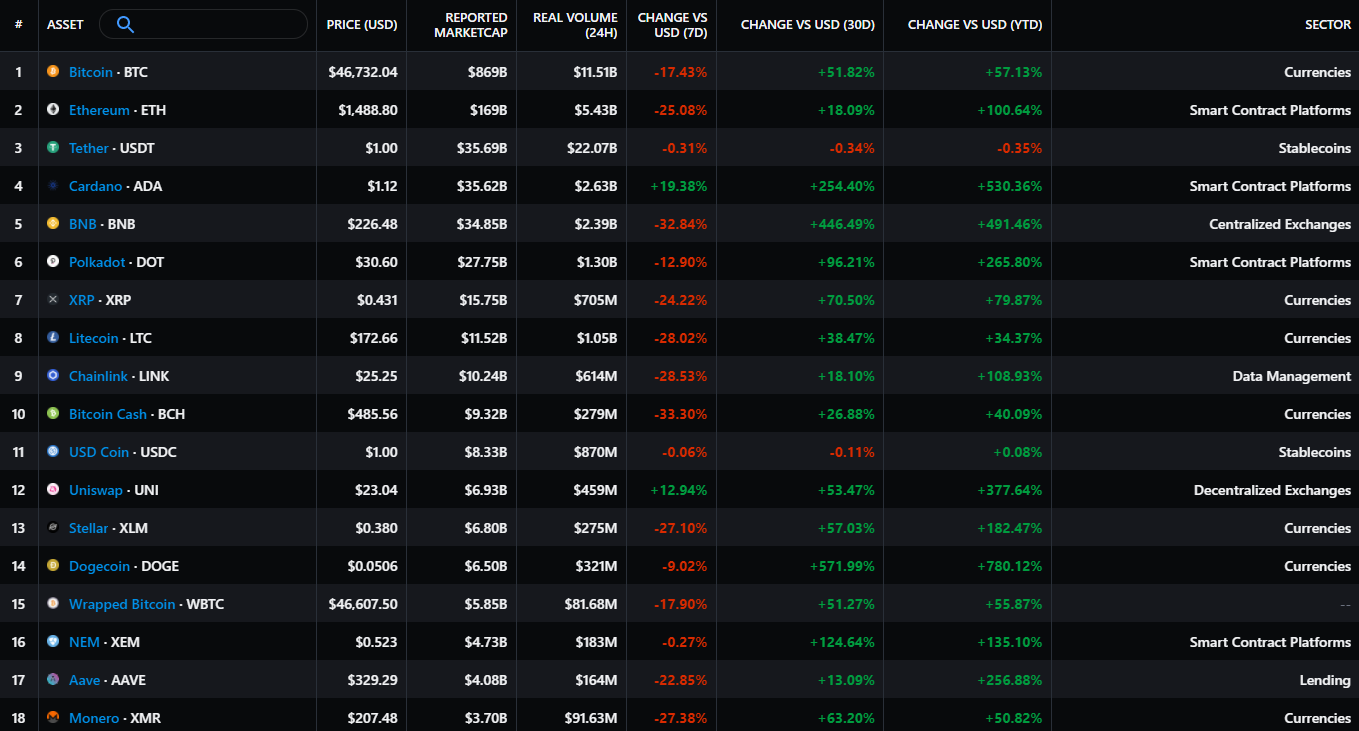The height and width of the screenshot is (731, 1359).
Task: Click the Bitcoin coin logo icon
Action: pos(54,71)
